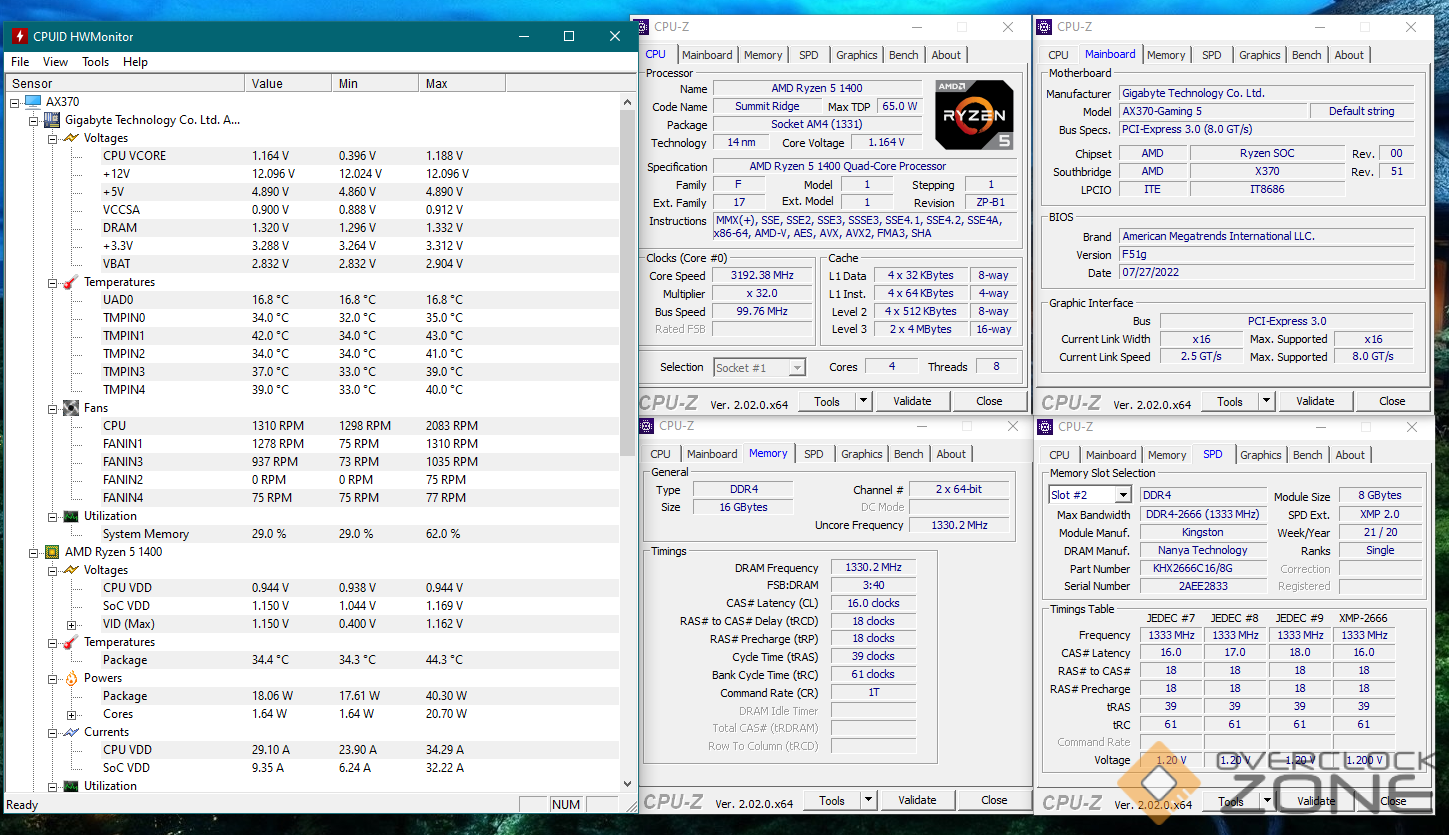Click the Ryzen 5 logo badge
This screenshot has height=835, width=1449.
tap(974, 115)
